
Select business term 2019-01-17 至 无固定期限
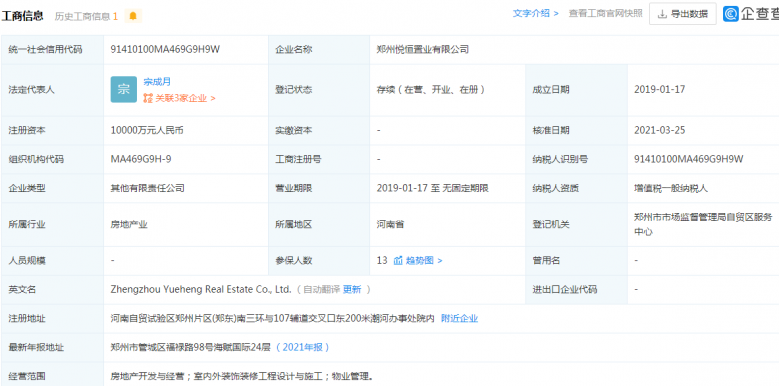[x=433, y=188]
